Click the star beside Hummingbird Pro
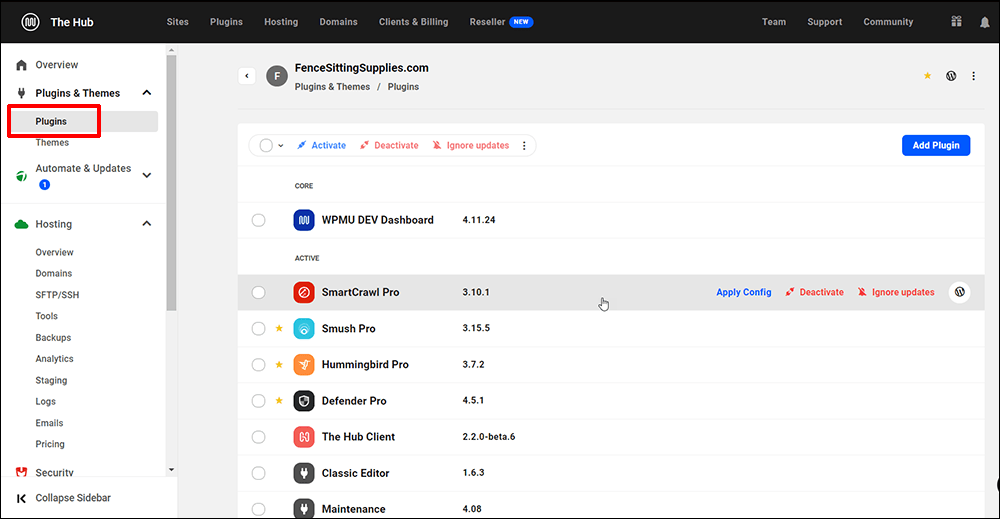The image size is (1000, 519). 279,365
